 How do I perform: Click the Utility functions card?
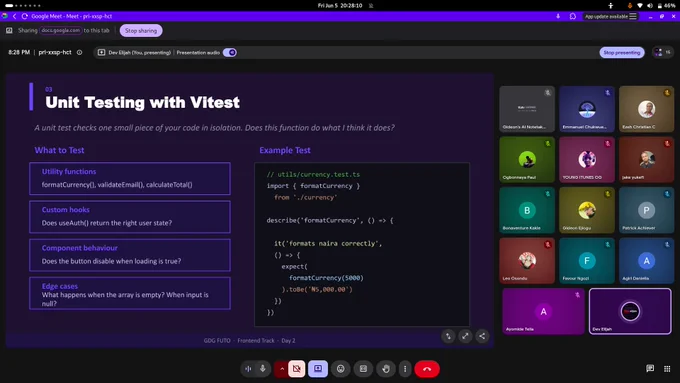[130, 178]
